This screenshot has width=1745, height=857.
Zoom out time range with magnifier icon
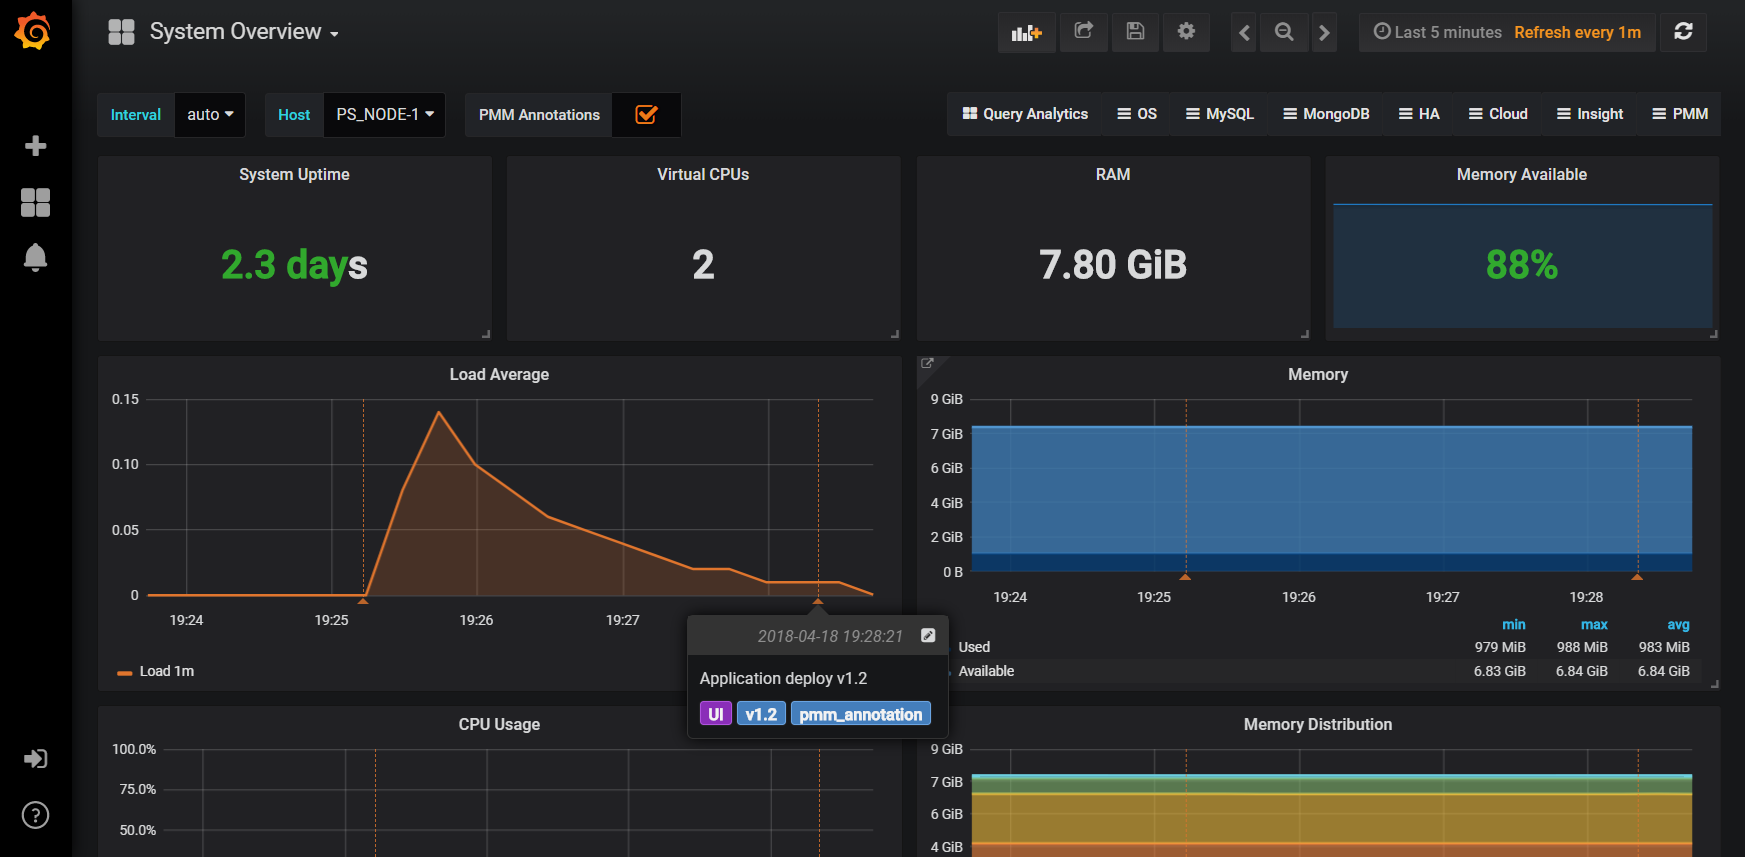click(x=1284, y=32)
